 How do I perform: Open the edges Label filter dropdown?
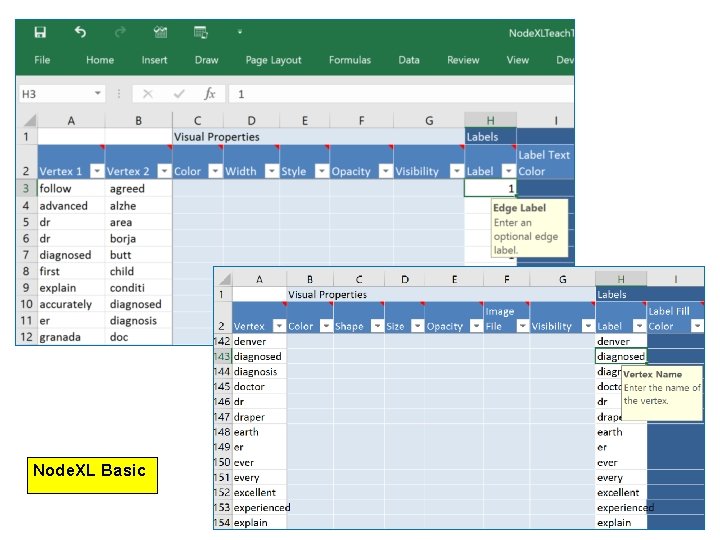point(508,171)
